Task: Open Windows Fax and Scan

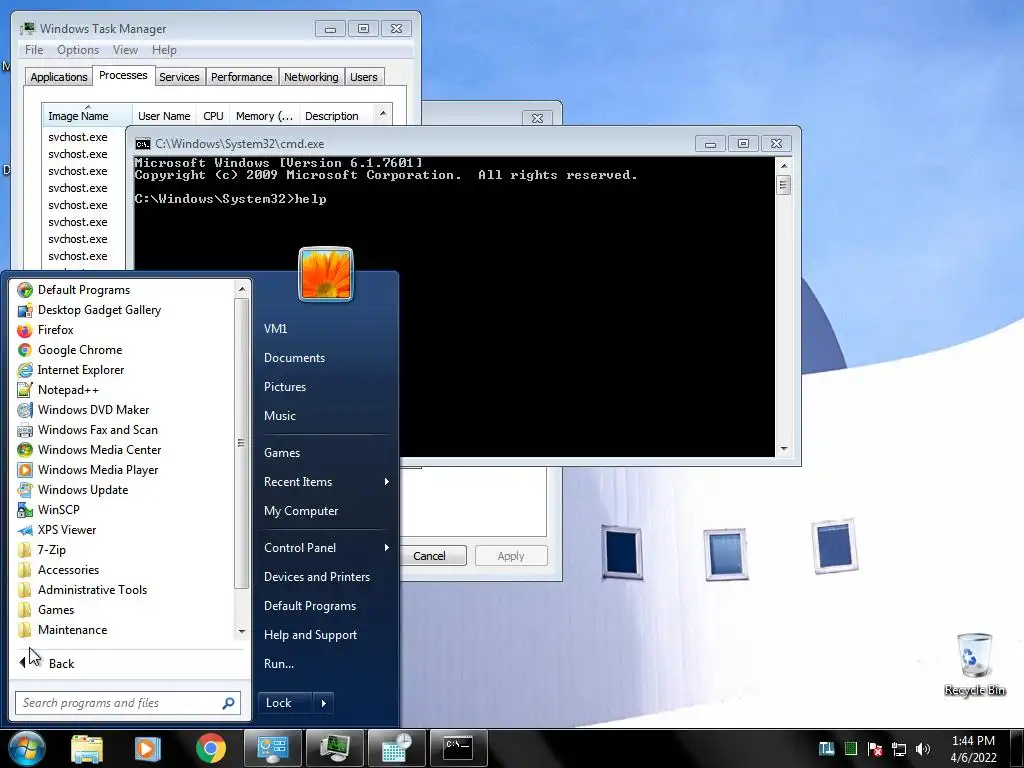Action: coord(97,430)
